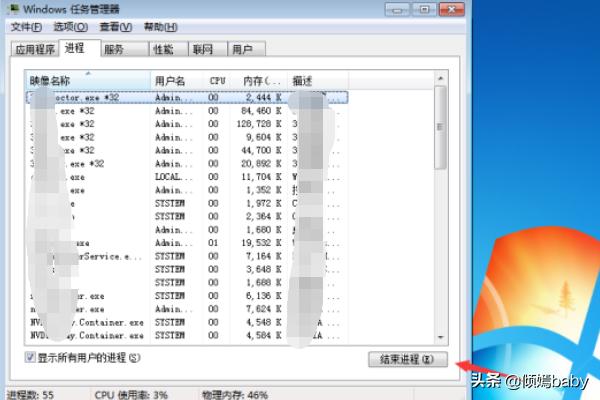600x400 pixels.
Task: Click the 进程数: 55 status entry
Action: point(31,395)
